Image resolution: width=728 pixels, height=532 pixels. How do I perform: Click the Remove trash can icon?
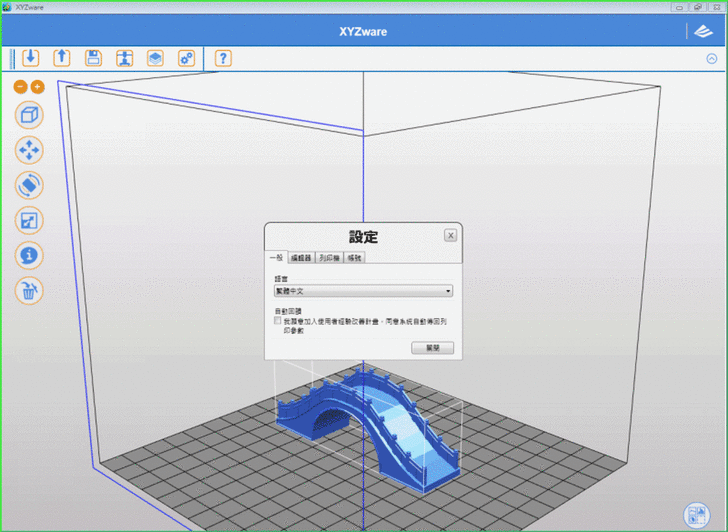pyautogui.click(x=30, y=291)
